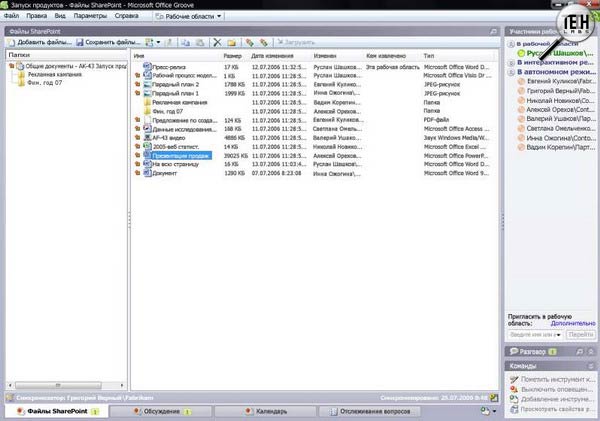600x421 pixels.
Task: Select Фин. год 07 folder in tree
Action: (44, 83)
